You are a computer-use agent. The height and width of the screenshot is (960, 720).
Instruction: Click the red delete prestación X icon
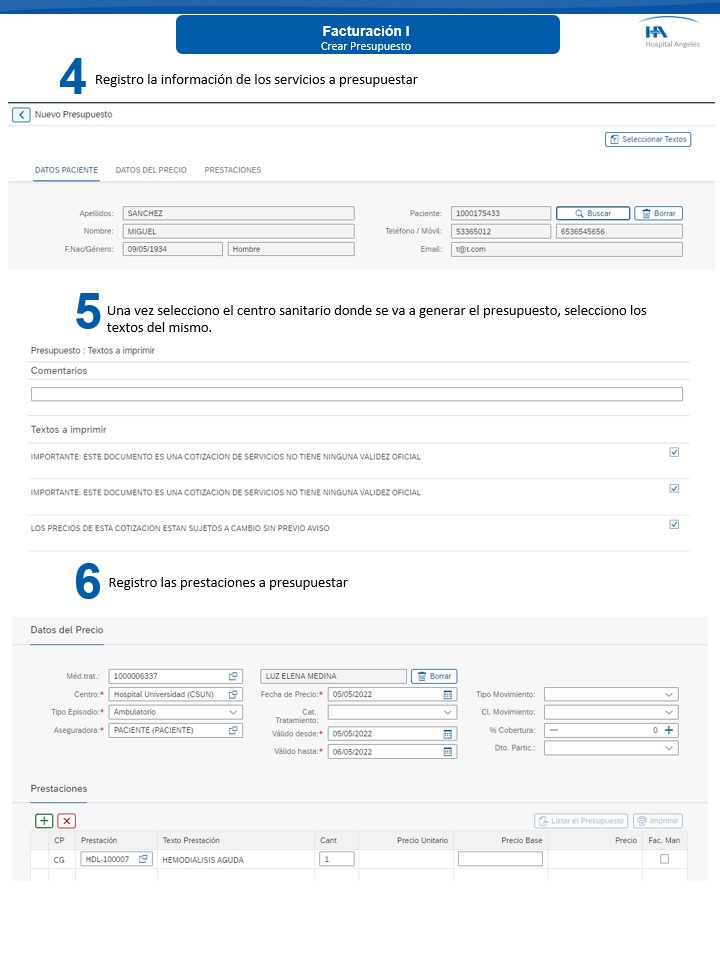(66, 821)
